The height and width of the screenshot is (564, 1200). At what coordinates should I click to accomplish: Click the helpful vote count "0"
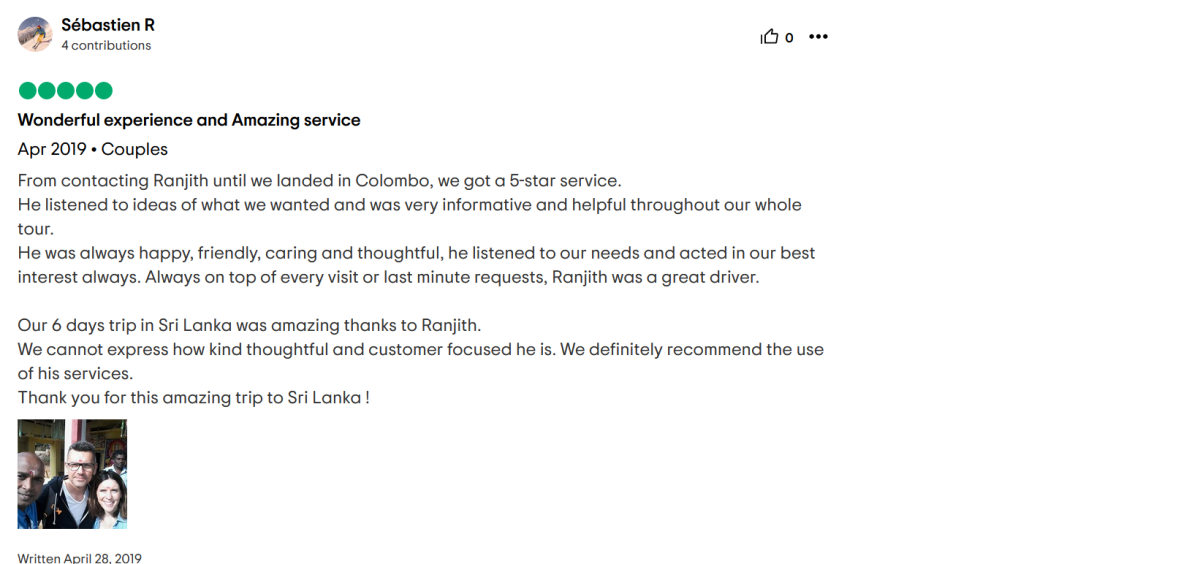click(x=789, y=38)
